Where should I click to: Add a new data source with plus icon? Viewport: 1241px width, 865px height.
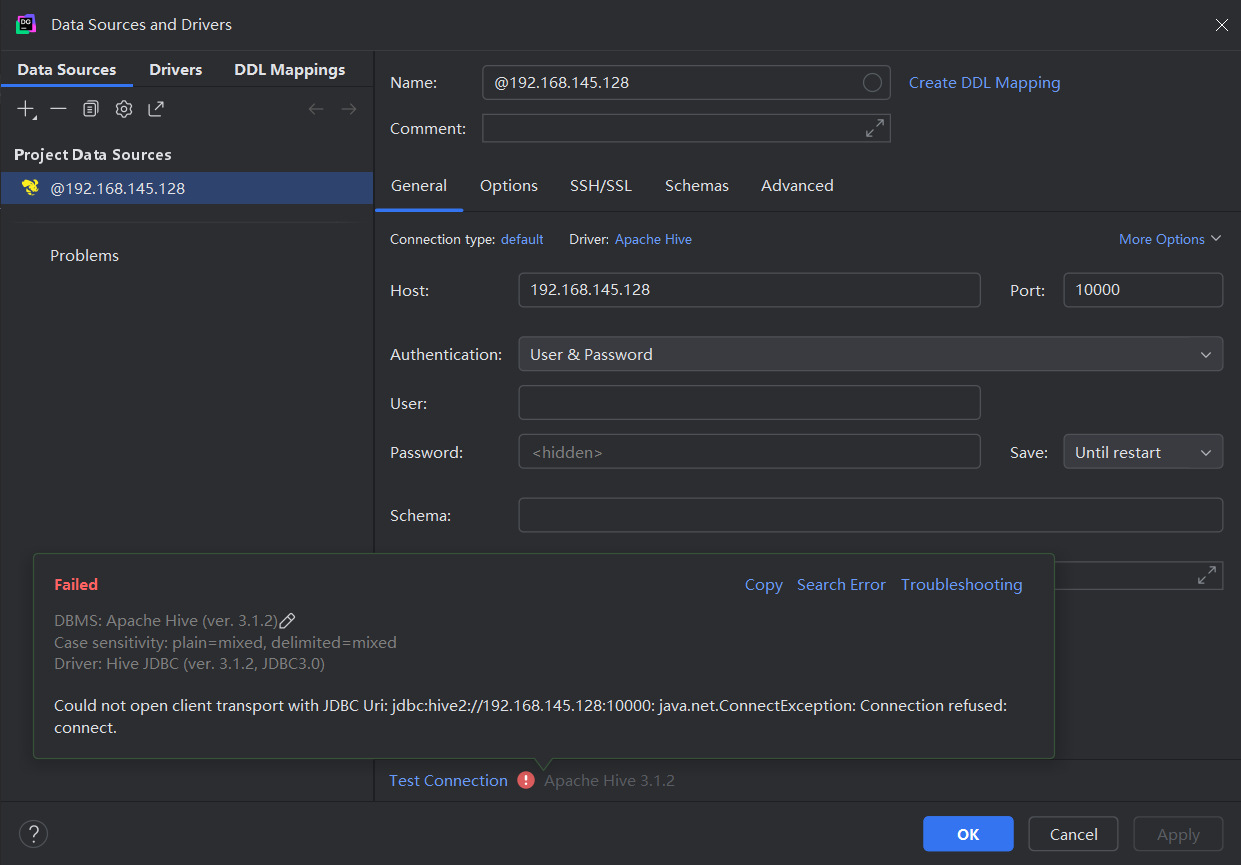point(26,109)
